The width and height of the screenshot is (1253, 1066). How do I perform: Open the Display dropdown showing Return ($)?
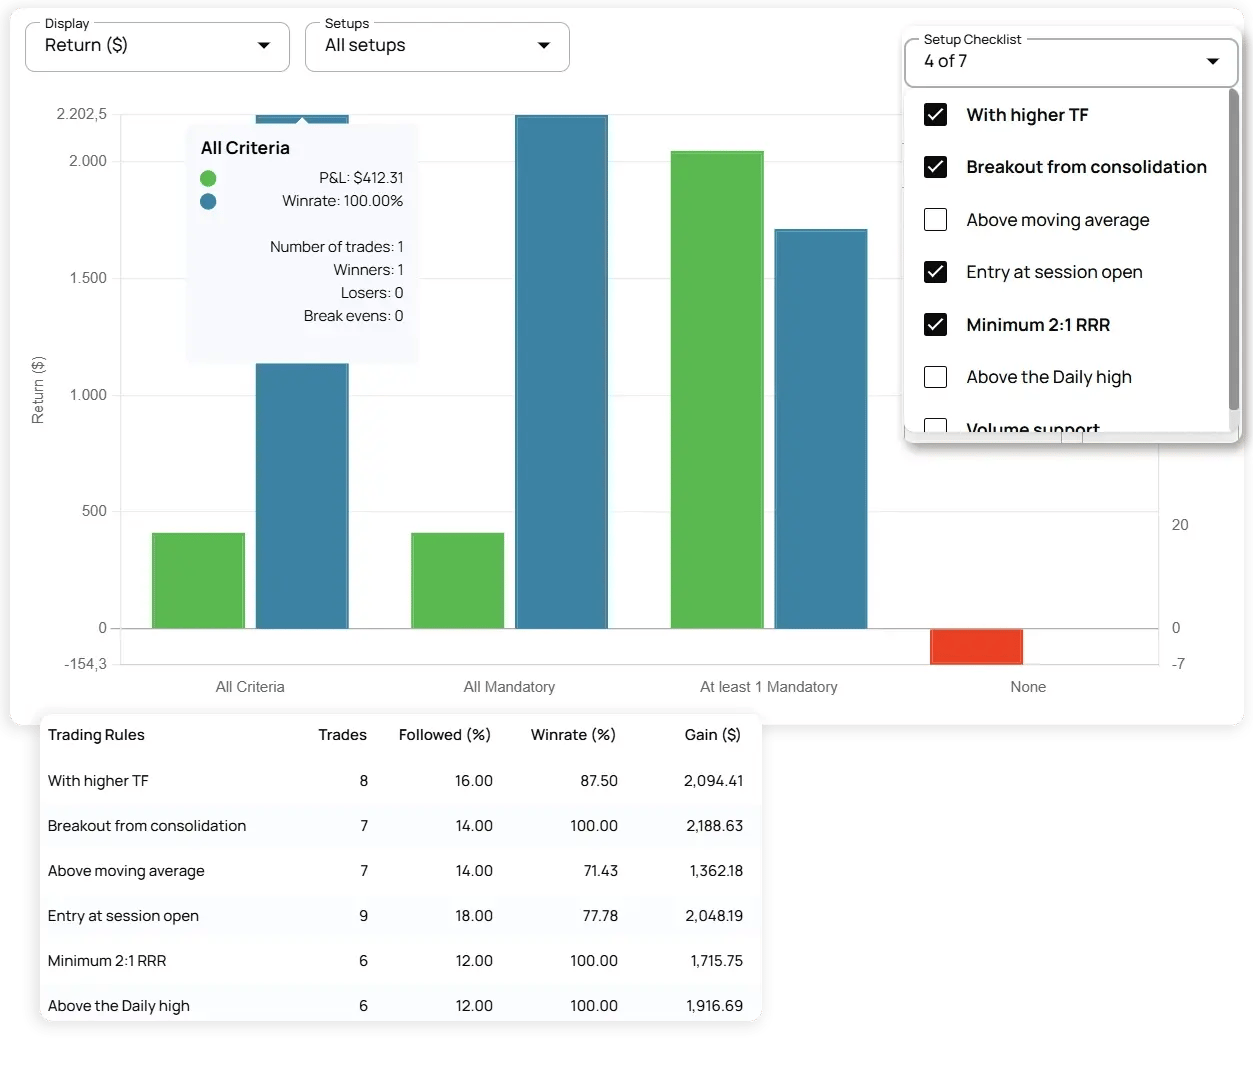[157, 46]
